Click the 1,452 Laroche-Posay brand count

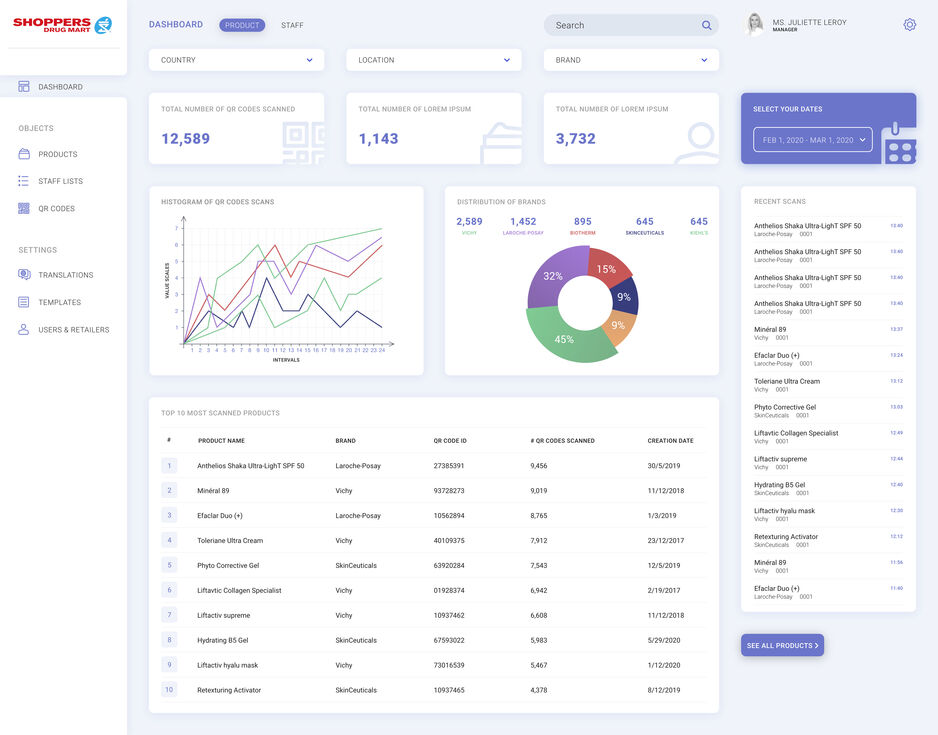tap(523, 221)
